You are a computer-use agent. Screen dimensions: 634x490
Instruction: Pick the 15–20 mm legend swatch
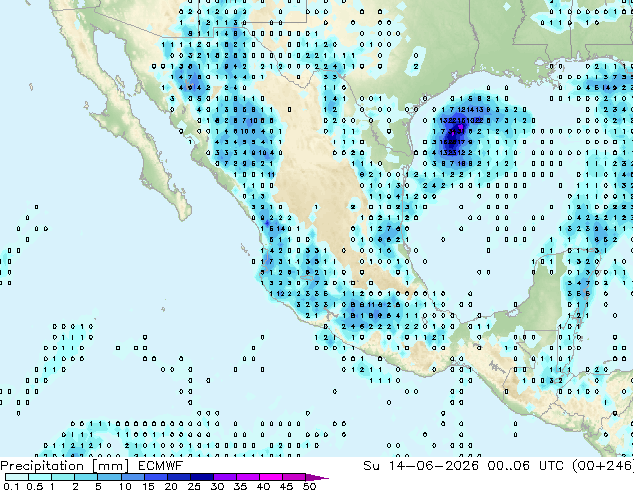[x=155, y=477]
